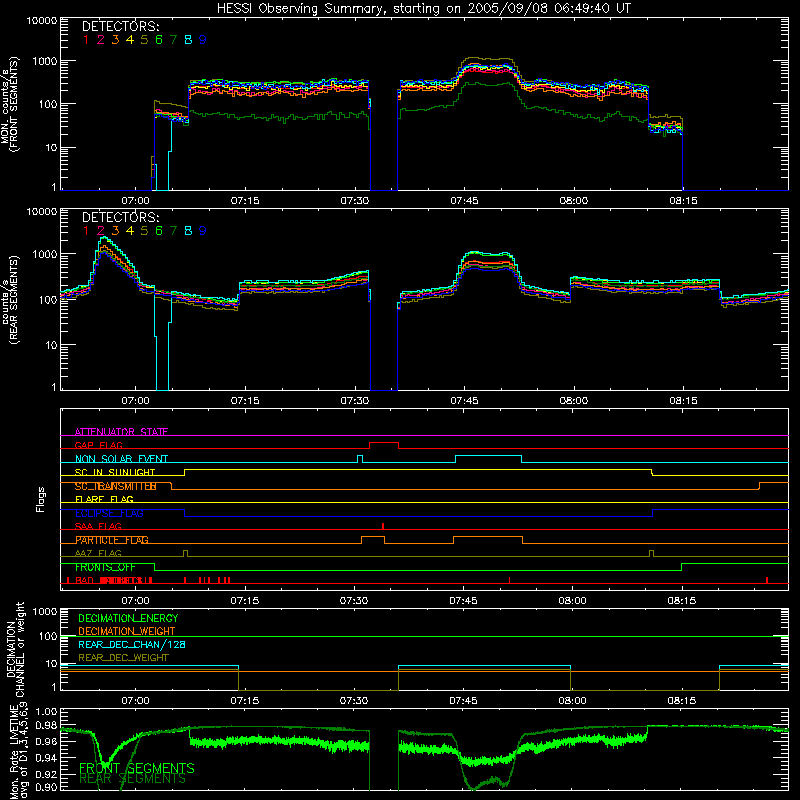Click the REAR_DEC_CHAN/128 legend label

point(132,644)
